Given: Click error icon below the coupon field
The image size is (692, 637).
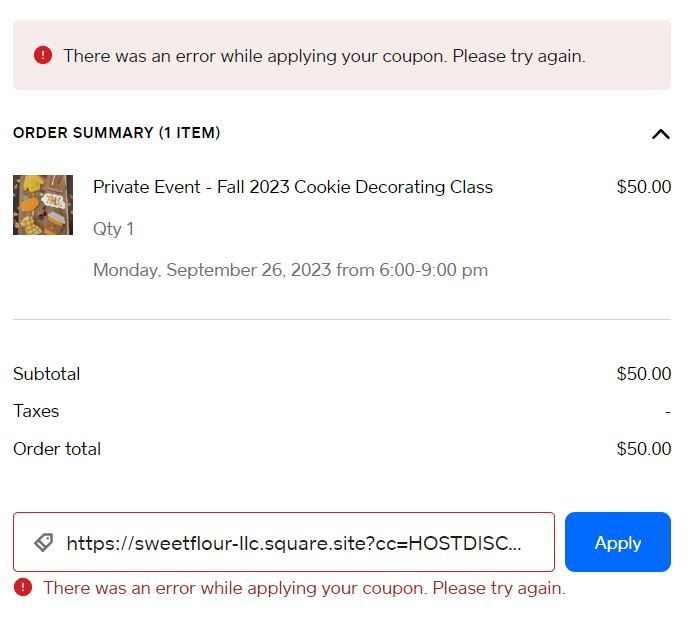Looking at the screenshot, I should (23, 587).
